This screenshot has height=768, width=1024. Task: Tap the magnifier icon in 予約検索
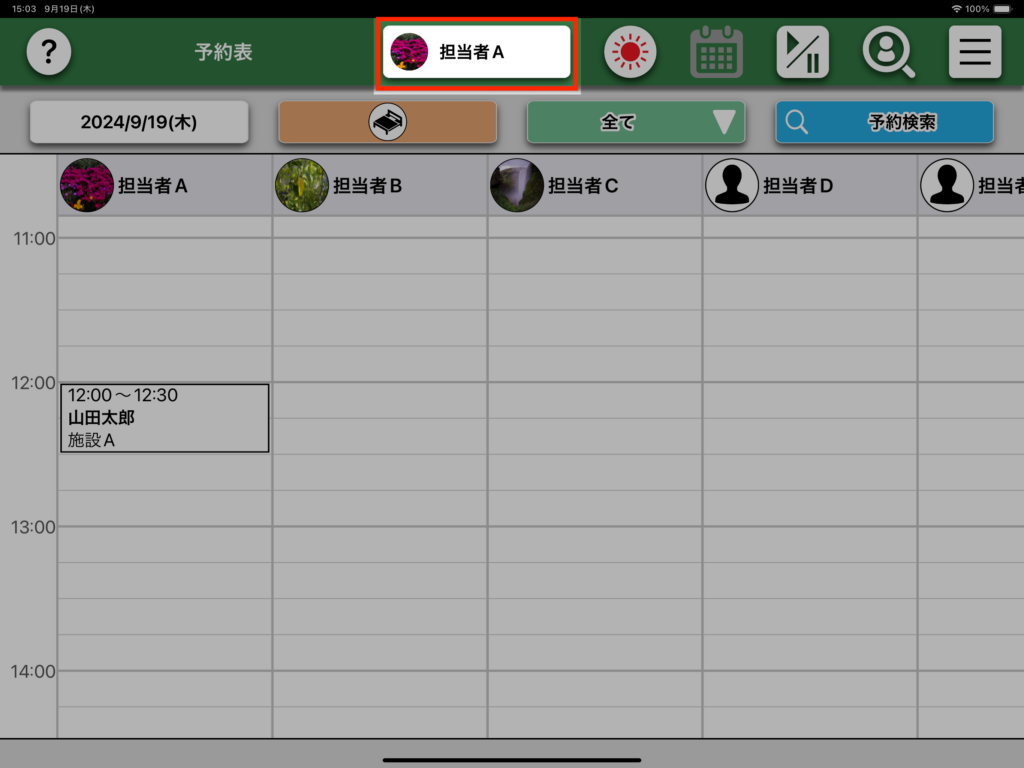pyautogui.click(x=797, y=122)
